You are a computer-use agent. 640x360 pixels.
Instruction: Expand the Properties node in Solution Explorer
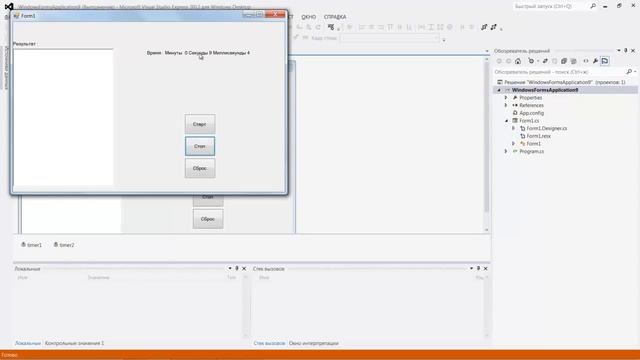tap(506, 98)
